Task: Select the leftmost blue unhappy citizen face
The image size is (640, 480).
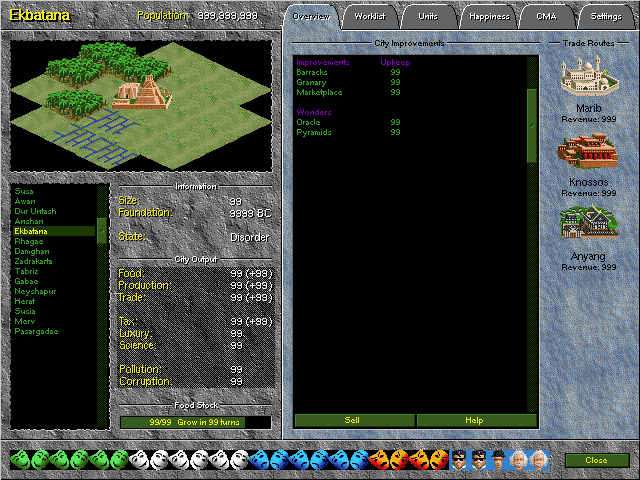Action: pos(259,460)
